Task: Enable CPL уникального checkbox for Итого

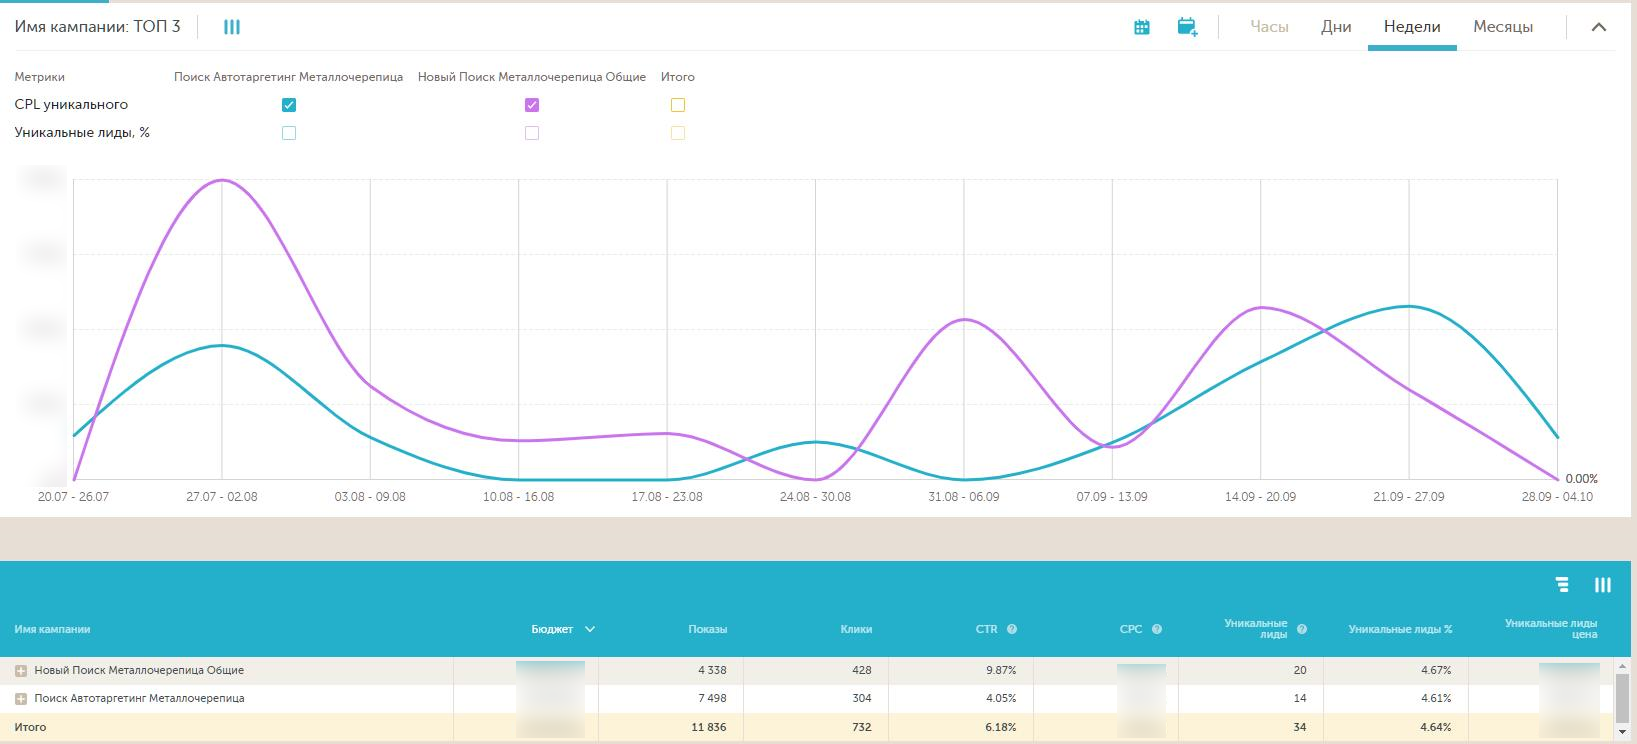Action: [x=678, y=105]
